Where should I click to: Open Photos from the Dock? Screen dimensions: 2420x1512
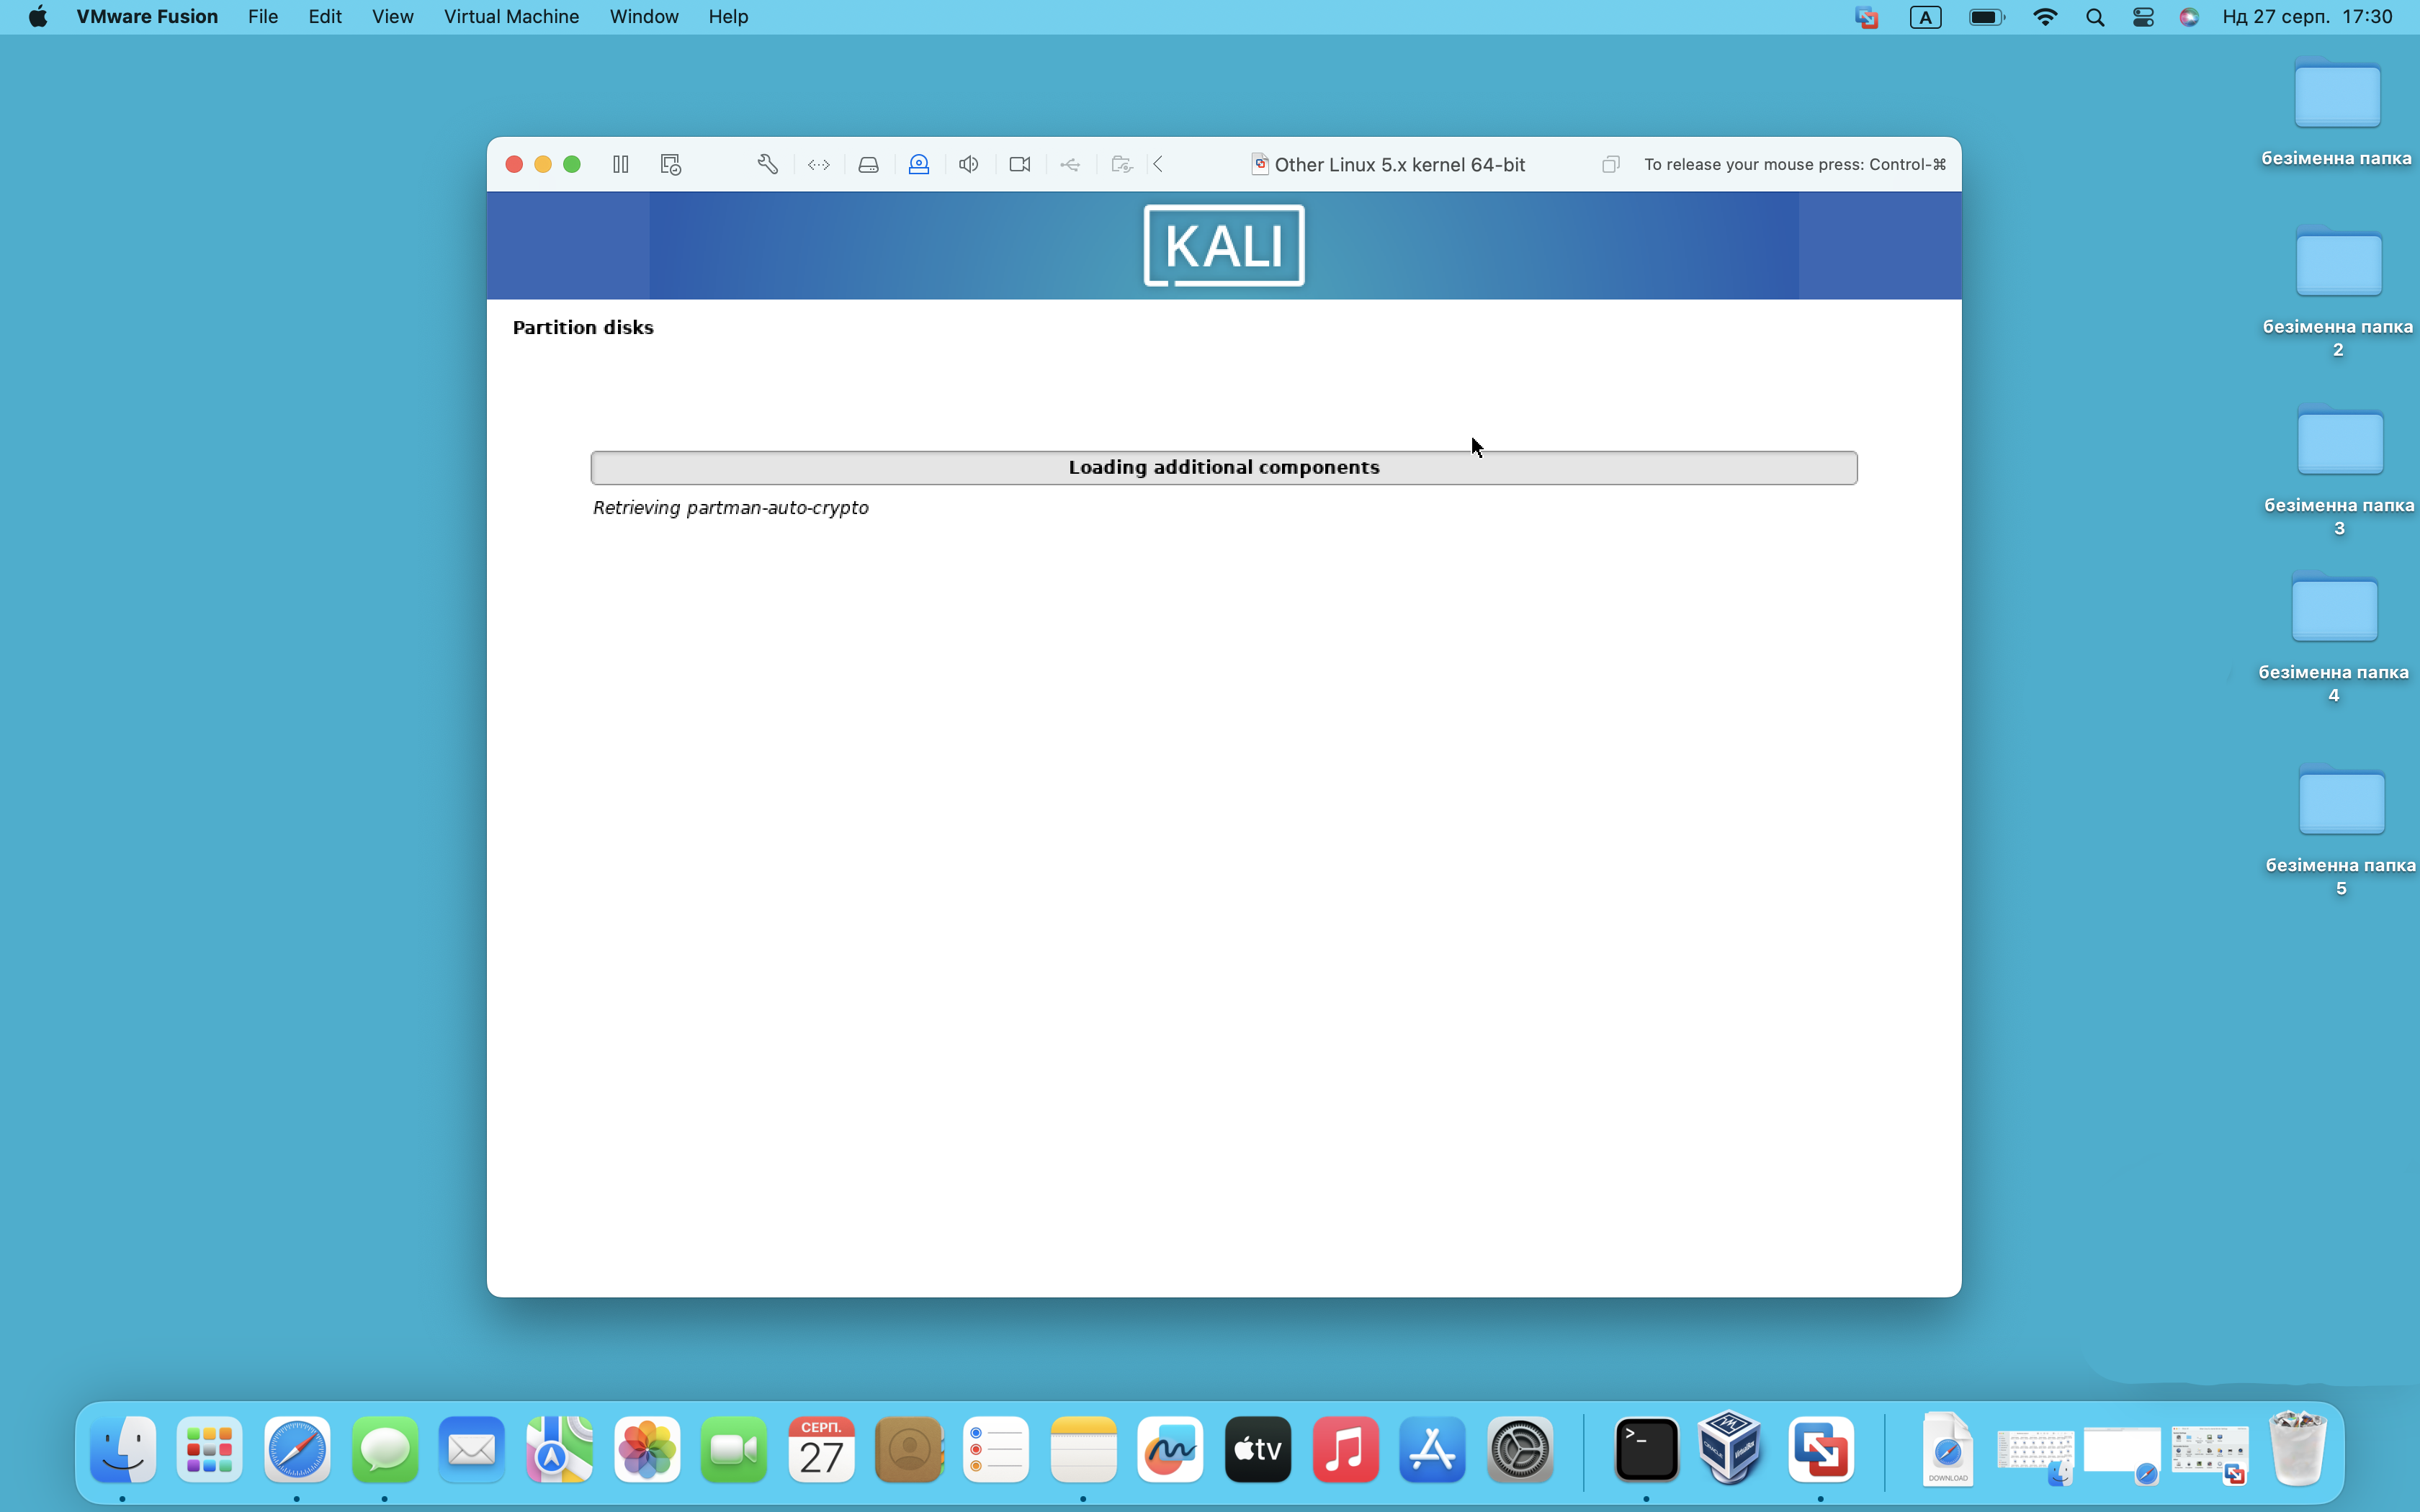(x=647, y=1449)
